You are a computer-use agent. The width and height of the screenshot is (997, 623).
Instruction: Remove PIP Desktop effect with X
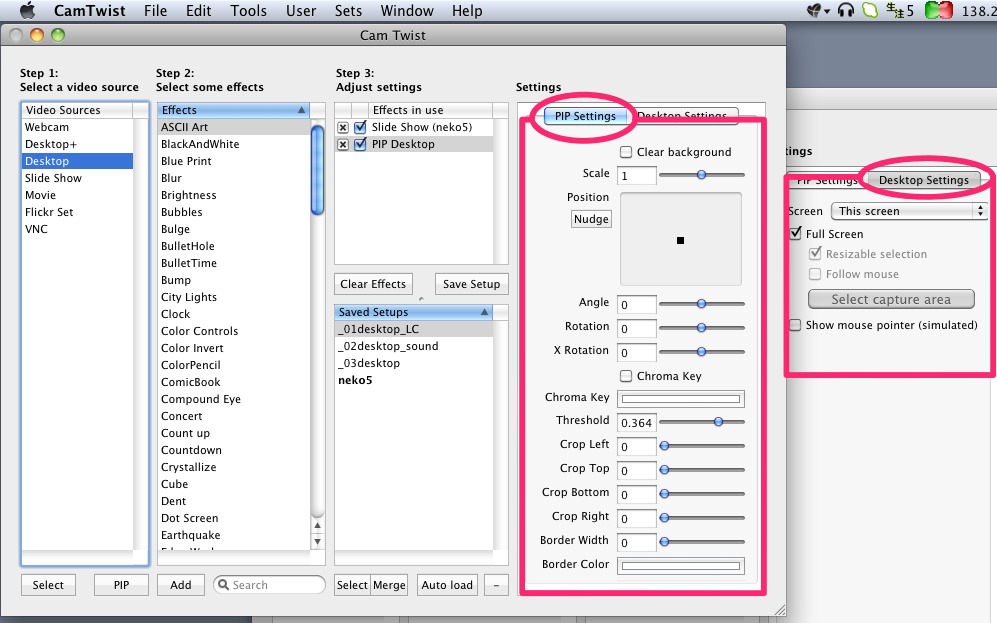click(343, 144)
